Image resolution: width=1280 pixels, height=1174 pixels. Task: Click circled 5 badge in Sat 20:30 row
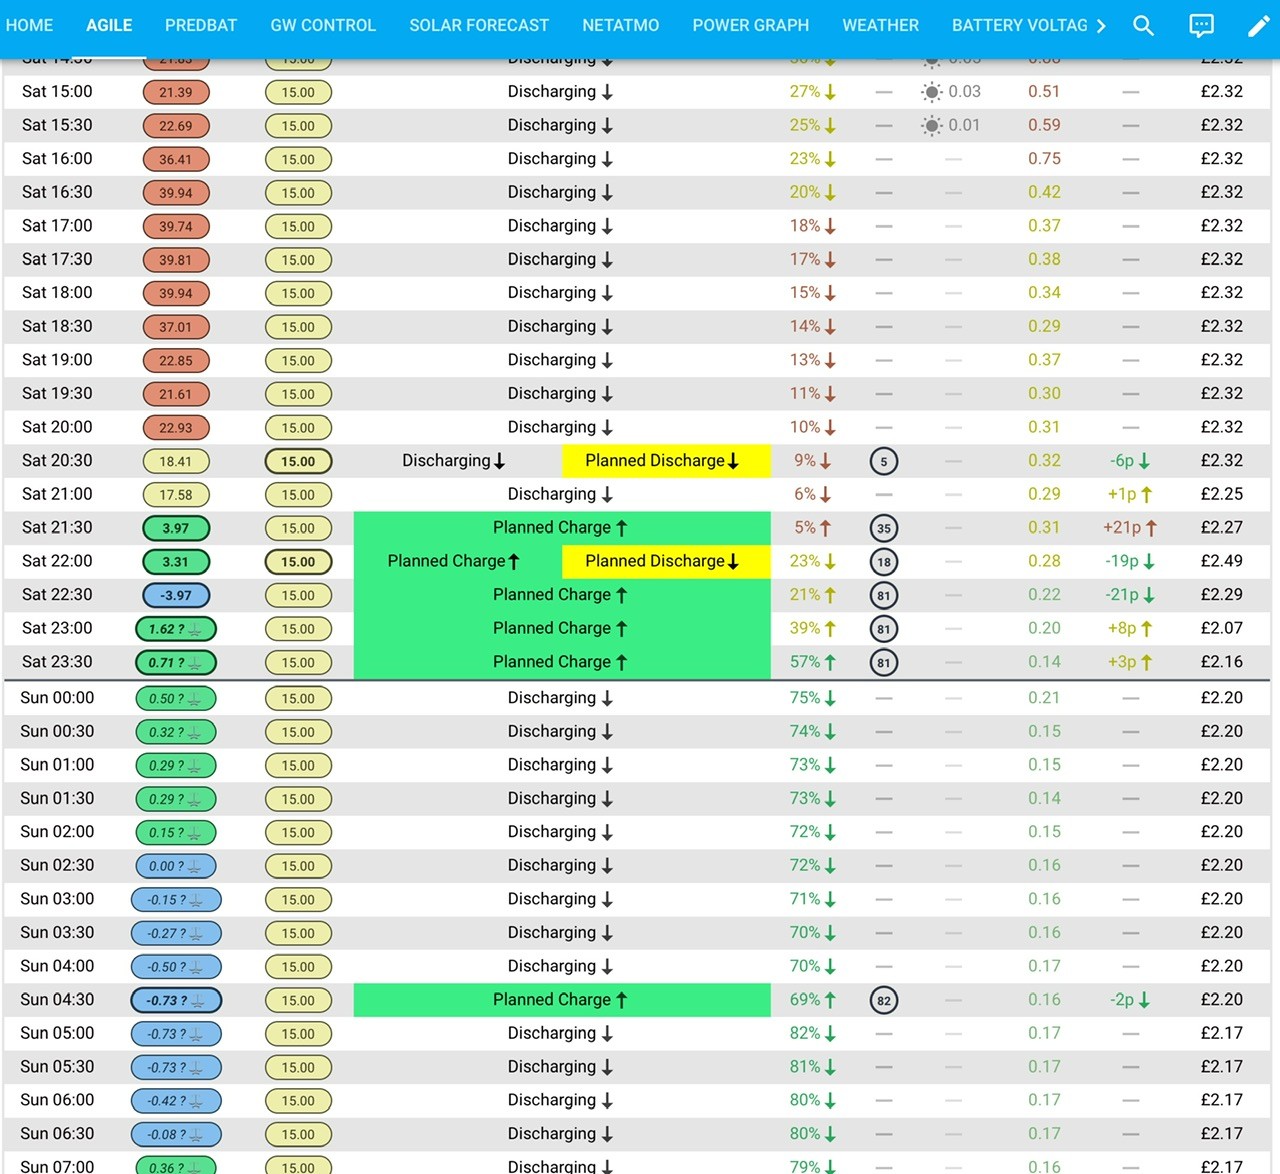tap(884, 461)
